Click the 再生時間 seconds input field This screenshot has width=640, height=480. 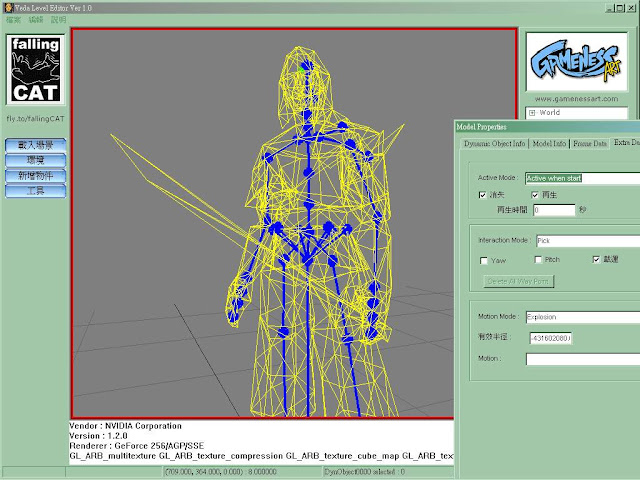pos(554,210)
